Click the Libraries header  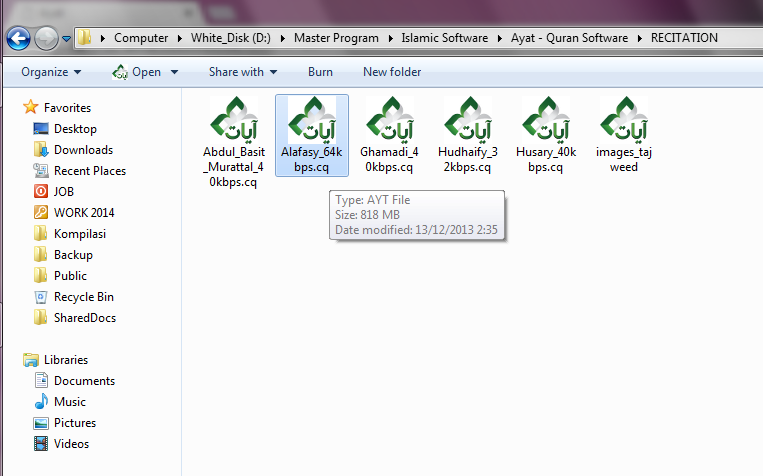coord(55,360)
